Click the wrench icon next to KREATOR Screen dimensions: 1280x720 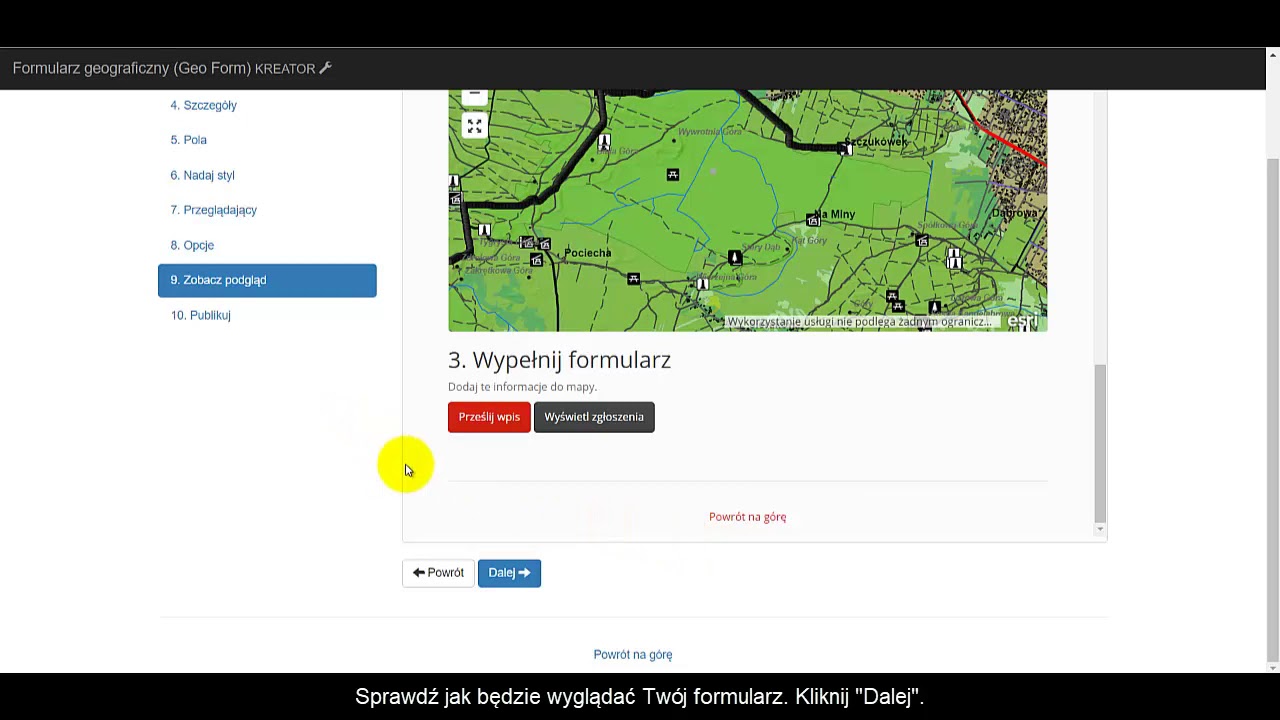[x=325, y=68]
